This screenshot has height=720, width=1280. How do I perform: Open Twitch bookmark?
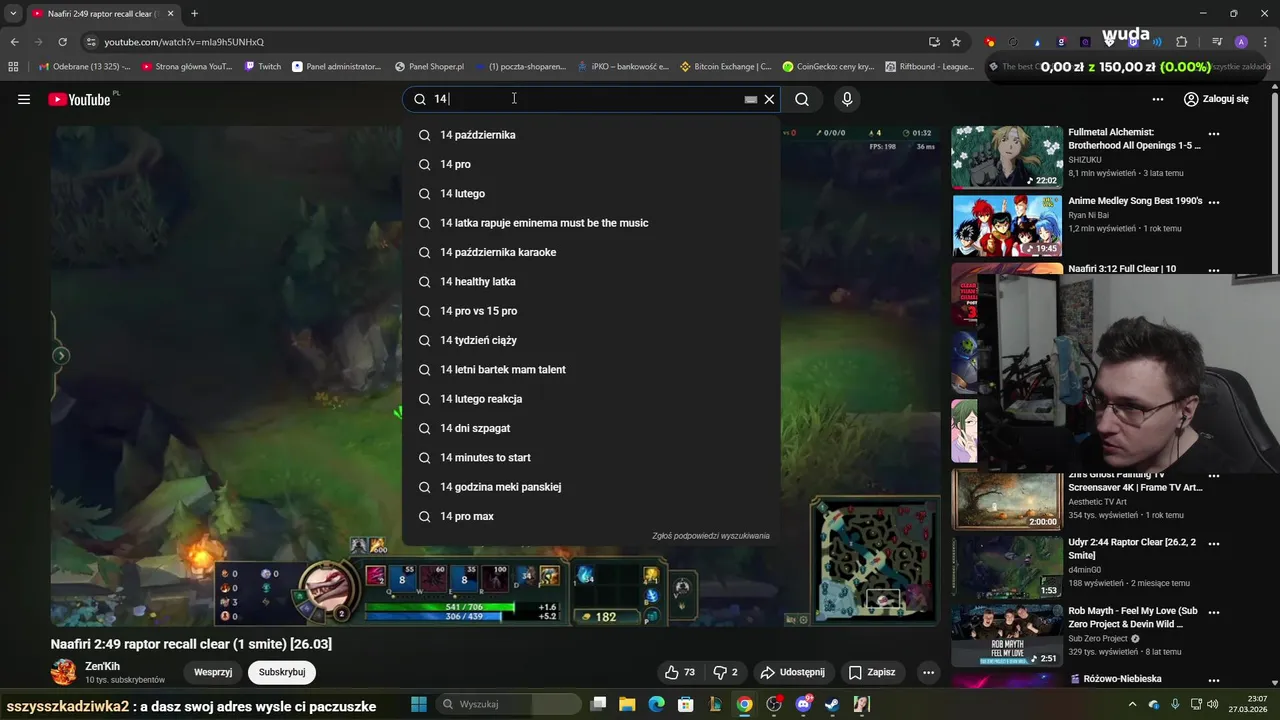[263, 67]
